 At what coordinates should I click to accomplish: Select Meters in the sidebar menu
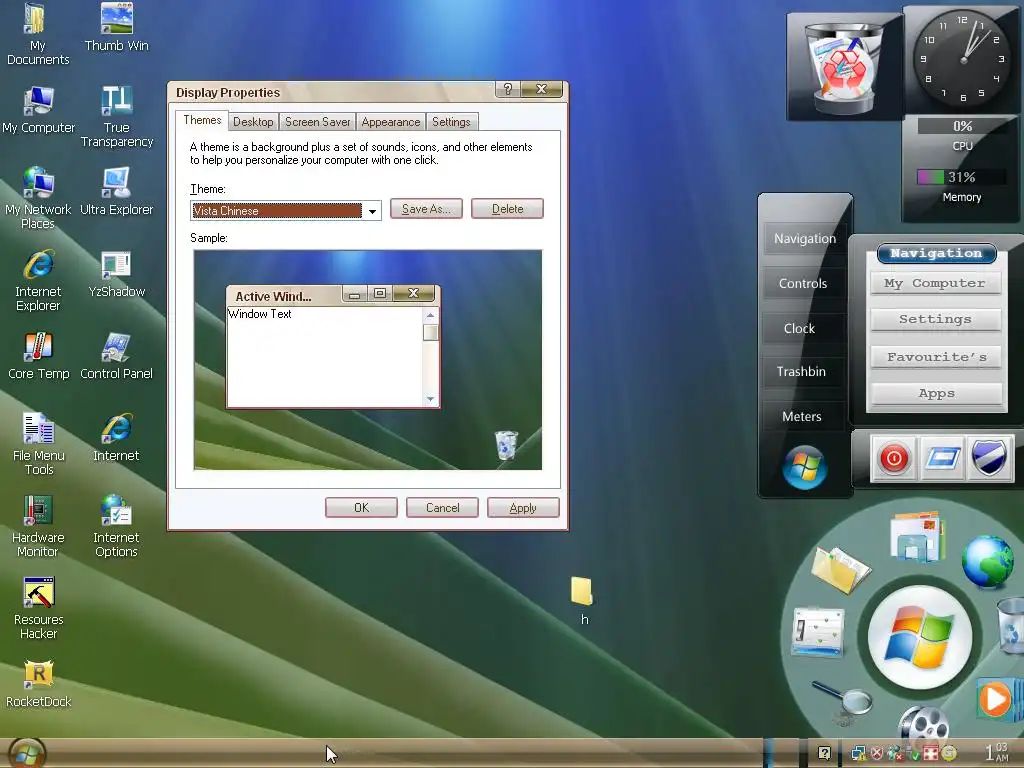[802, 417]
